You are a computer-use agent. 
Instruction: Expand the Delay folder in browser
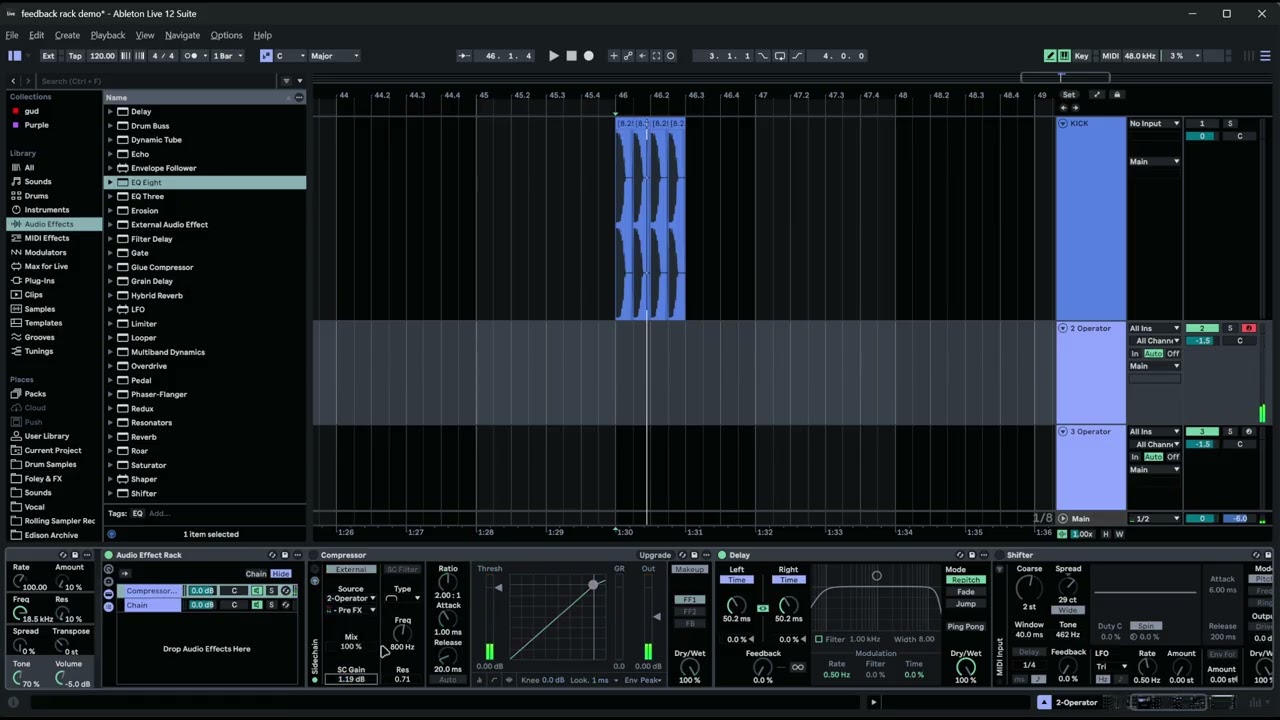(x=110, y=112)
